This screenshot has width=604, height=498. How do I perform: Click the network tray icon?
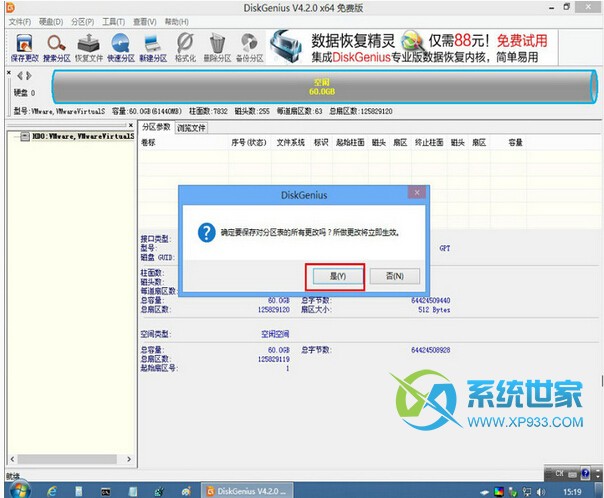[x=527, y=492]
